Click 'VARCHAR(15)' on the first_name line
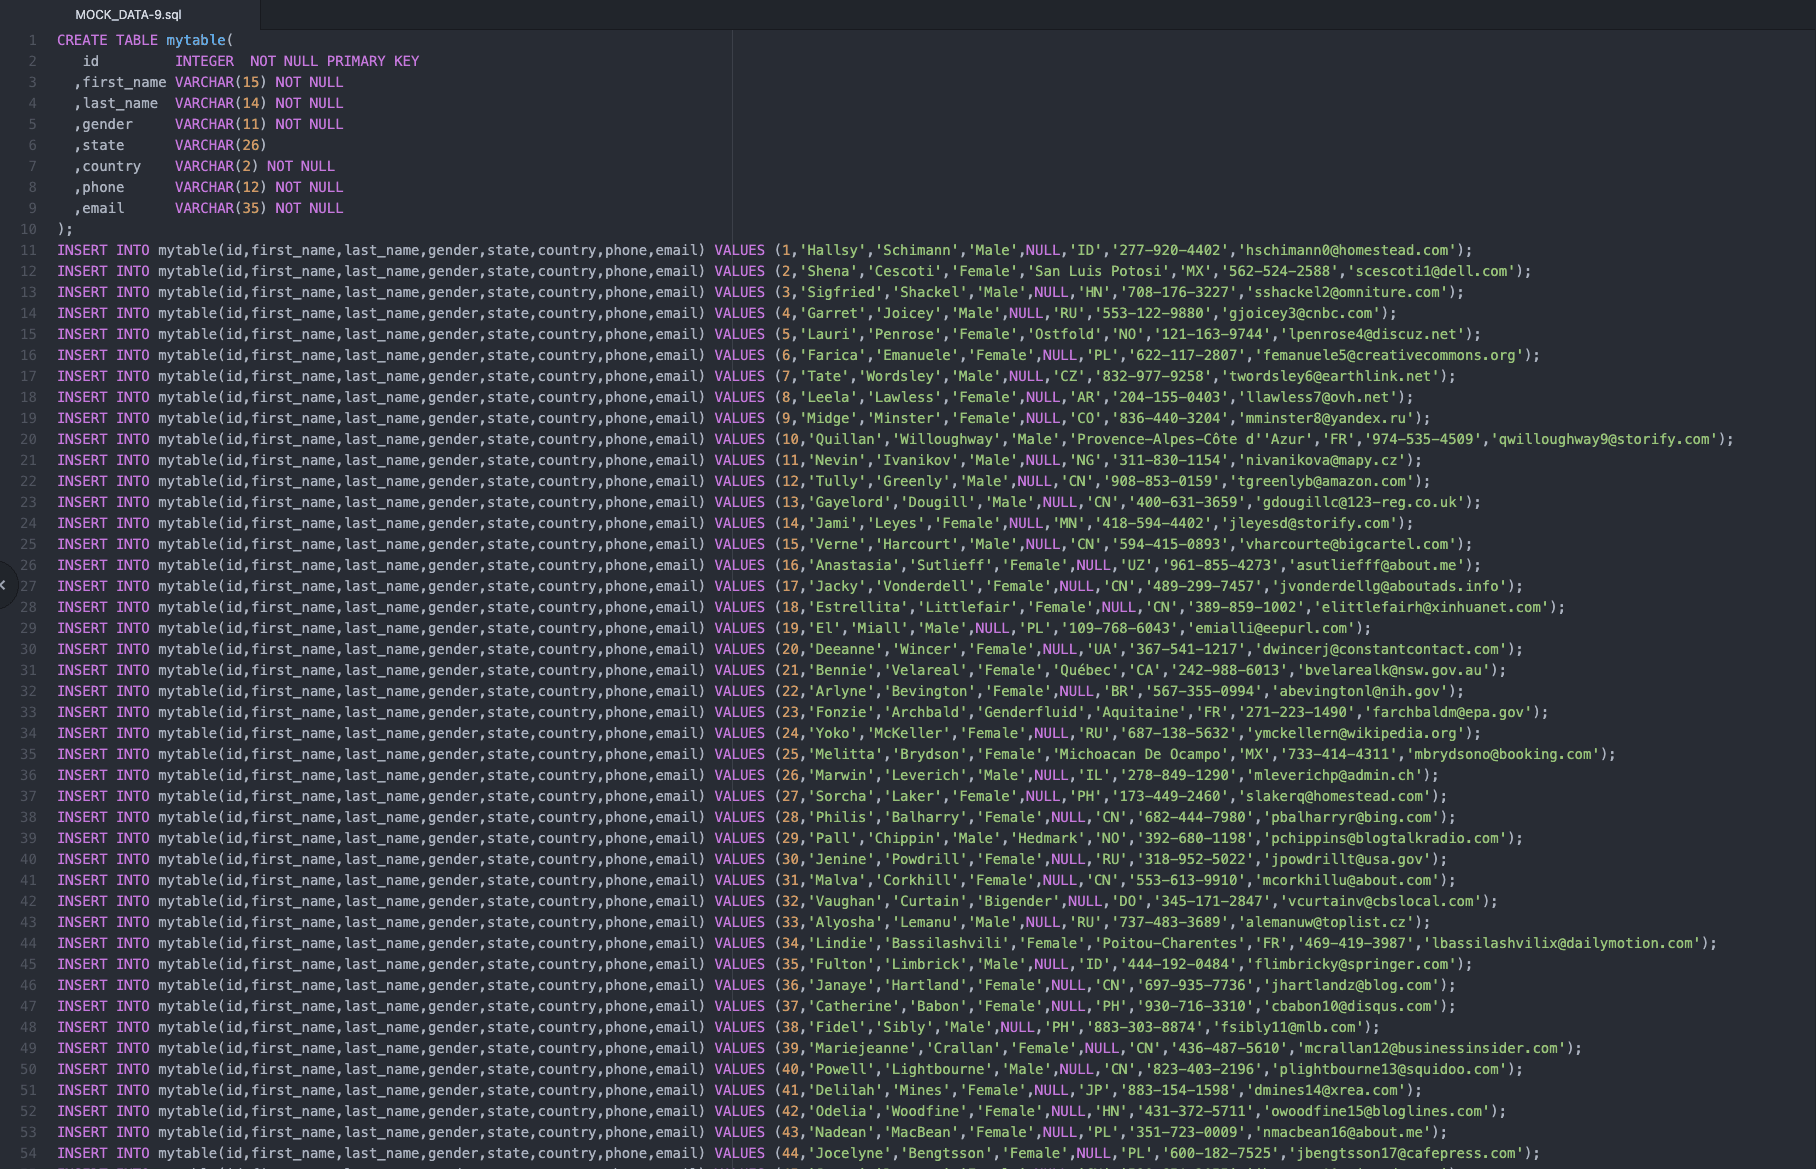1816x1169 pixels. (221, 82)
